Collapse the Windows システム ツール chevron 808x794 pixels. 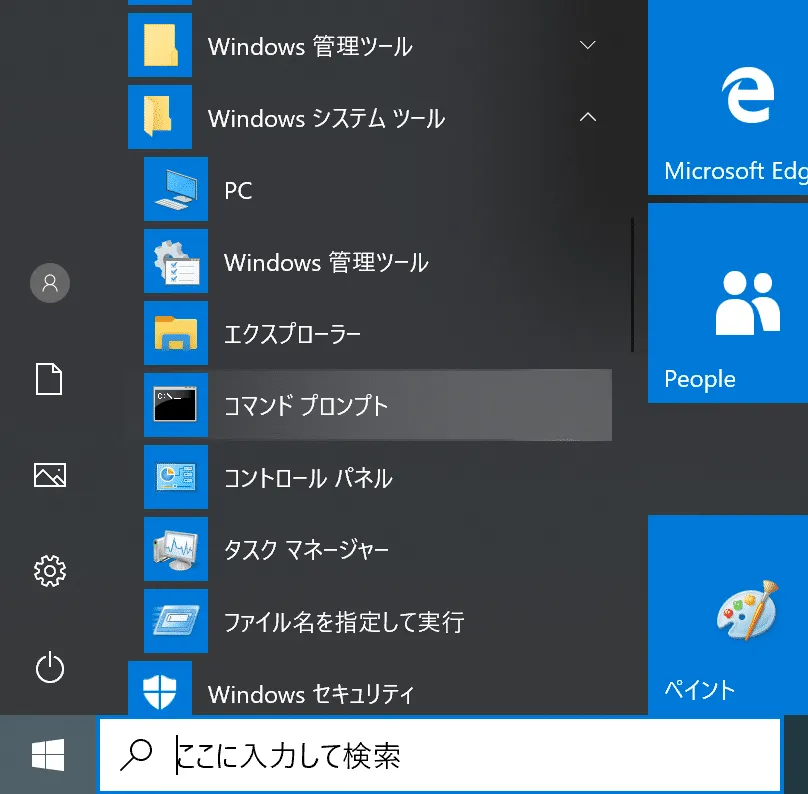tap(587, 117)
